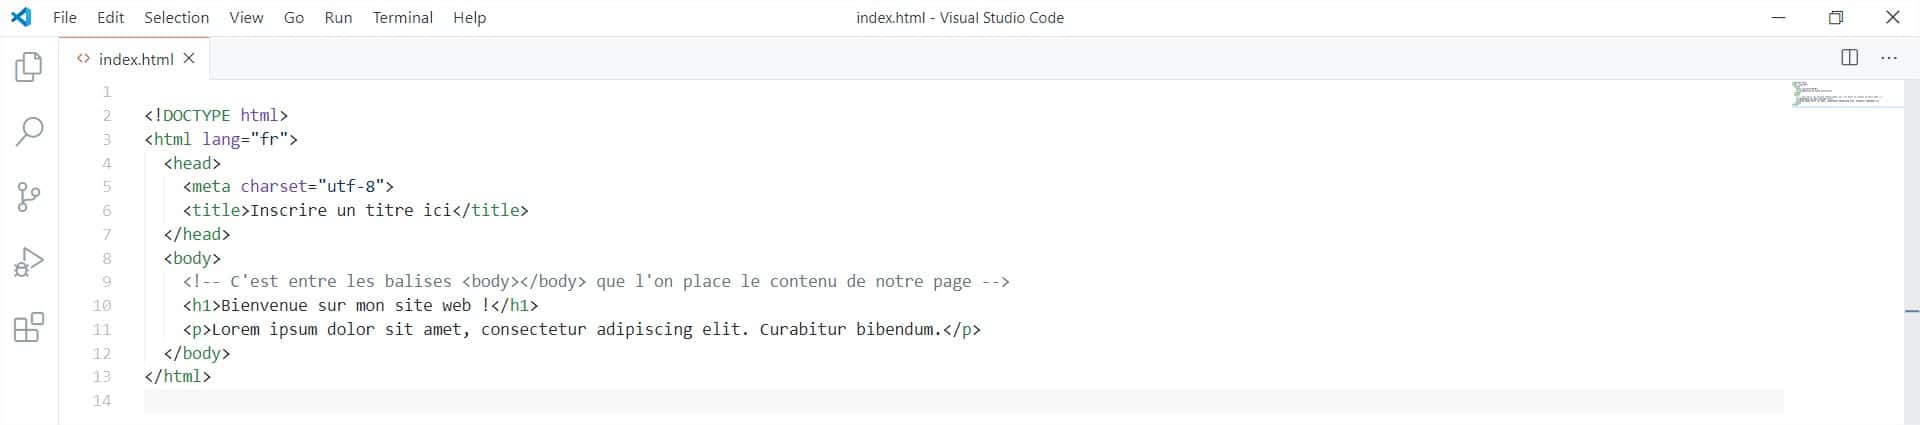Select the index.html editor tab
Image resolution: width=1920 pixels, height=425 pixels.
[x=135, y=59]
